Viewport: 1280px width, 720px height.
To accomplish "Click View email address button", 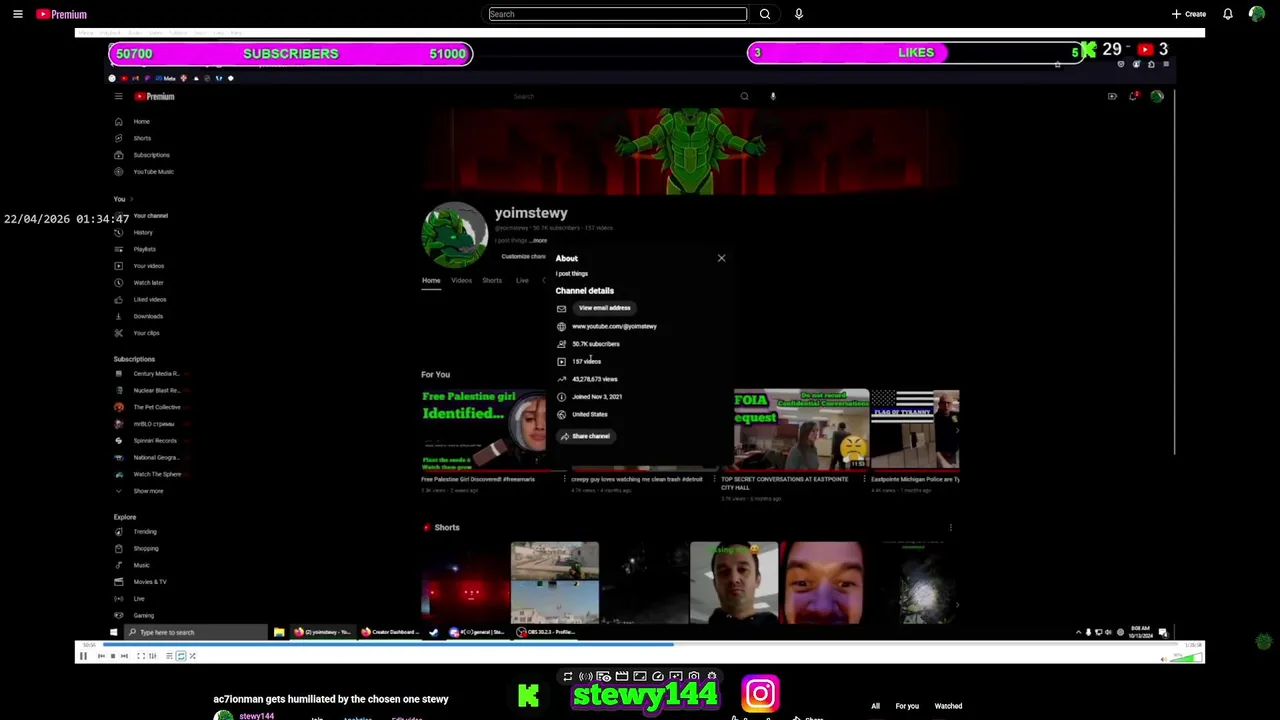I will [604, 308].
